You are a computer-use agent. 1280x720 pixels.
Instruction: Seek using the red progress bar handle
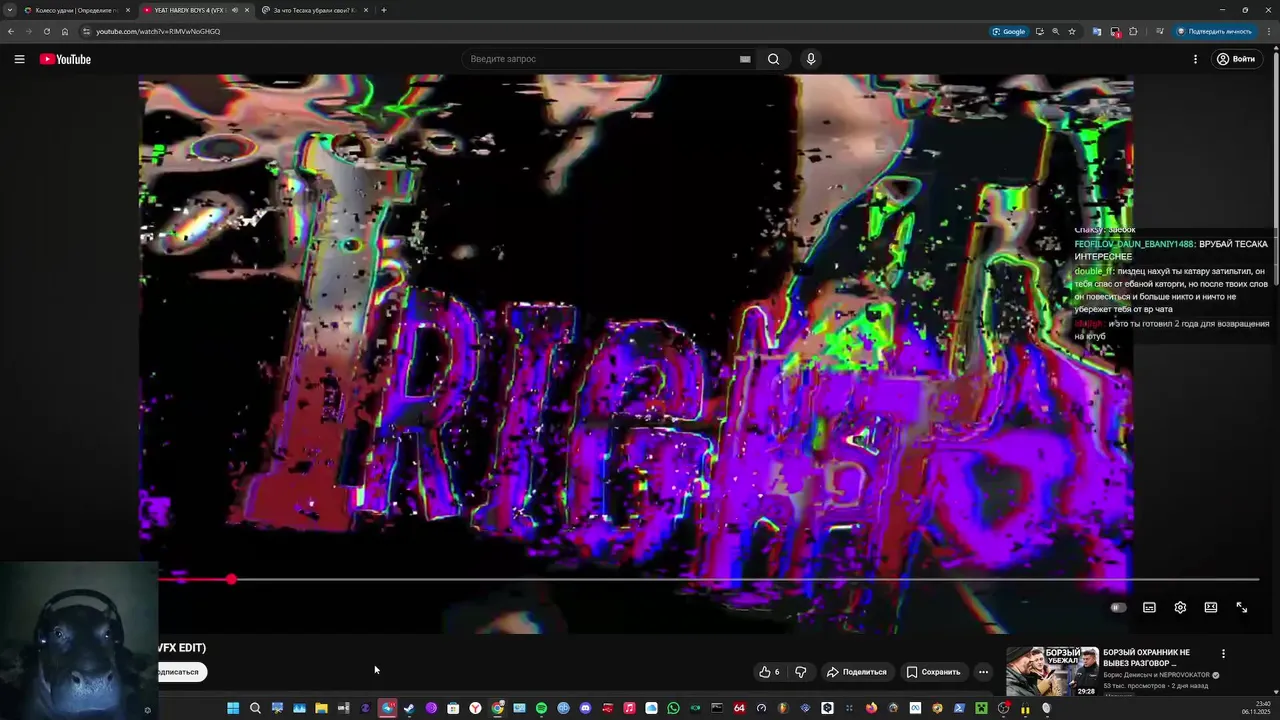231,579
